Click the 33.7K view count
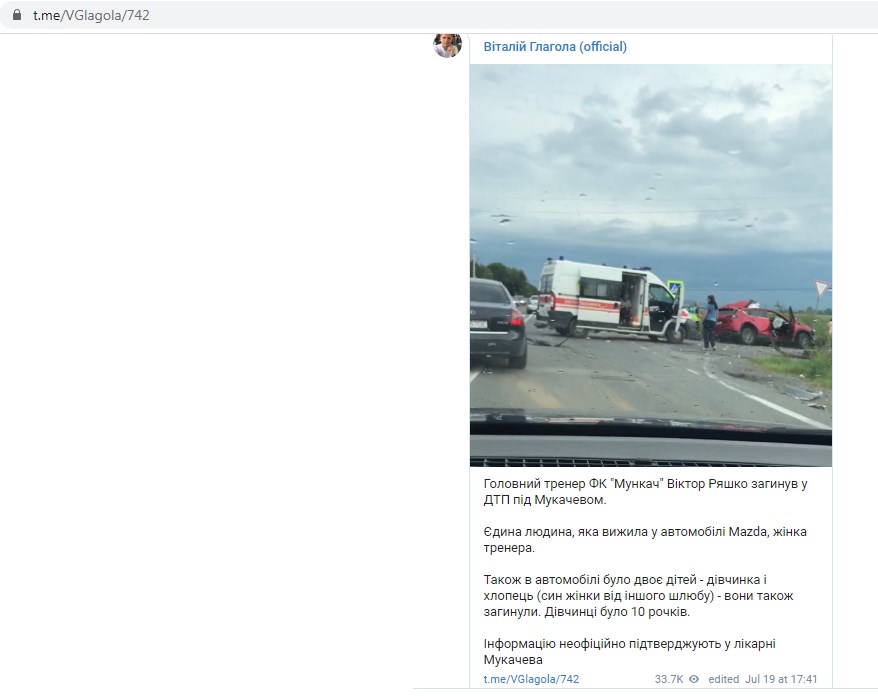 pos(669,679)
